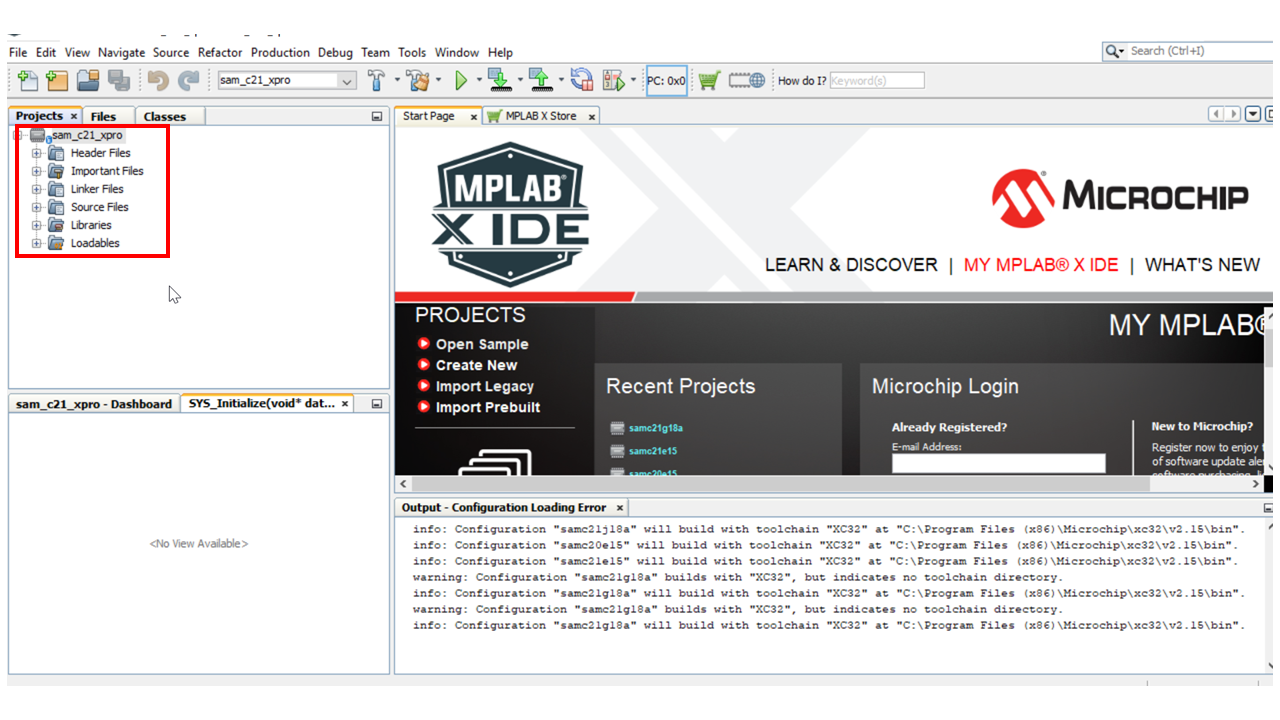
Task: Click the New Project toolbar icon
Action: [x=57, y=81]
